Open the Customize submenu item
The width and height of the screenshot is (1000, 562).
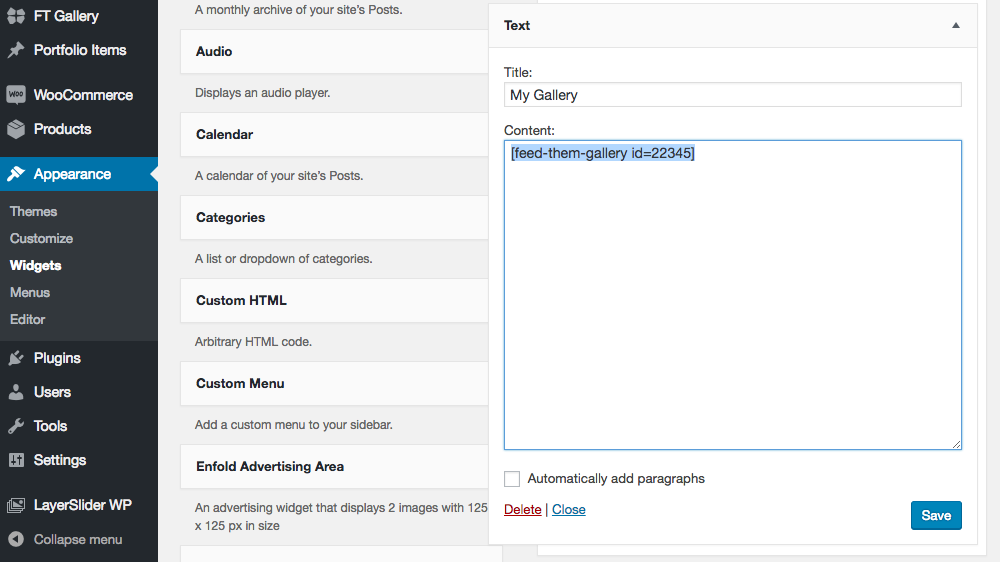point(41,238)
